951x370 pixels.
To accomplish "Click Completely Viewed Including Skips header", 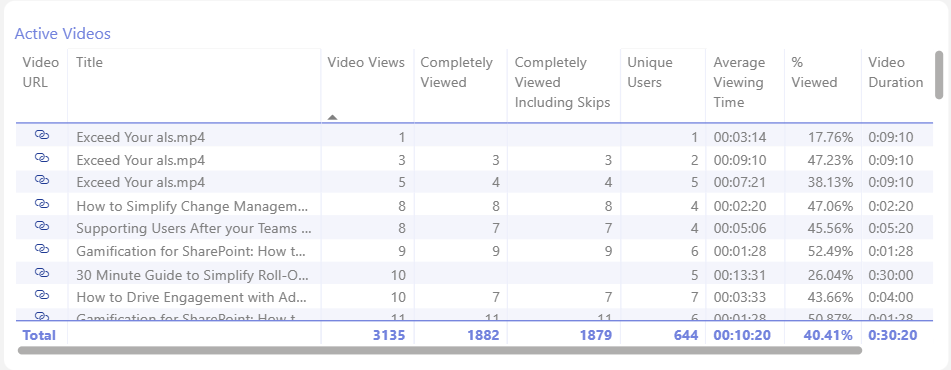I will (562, 82).
